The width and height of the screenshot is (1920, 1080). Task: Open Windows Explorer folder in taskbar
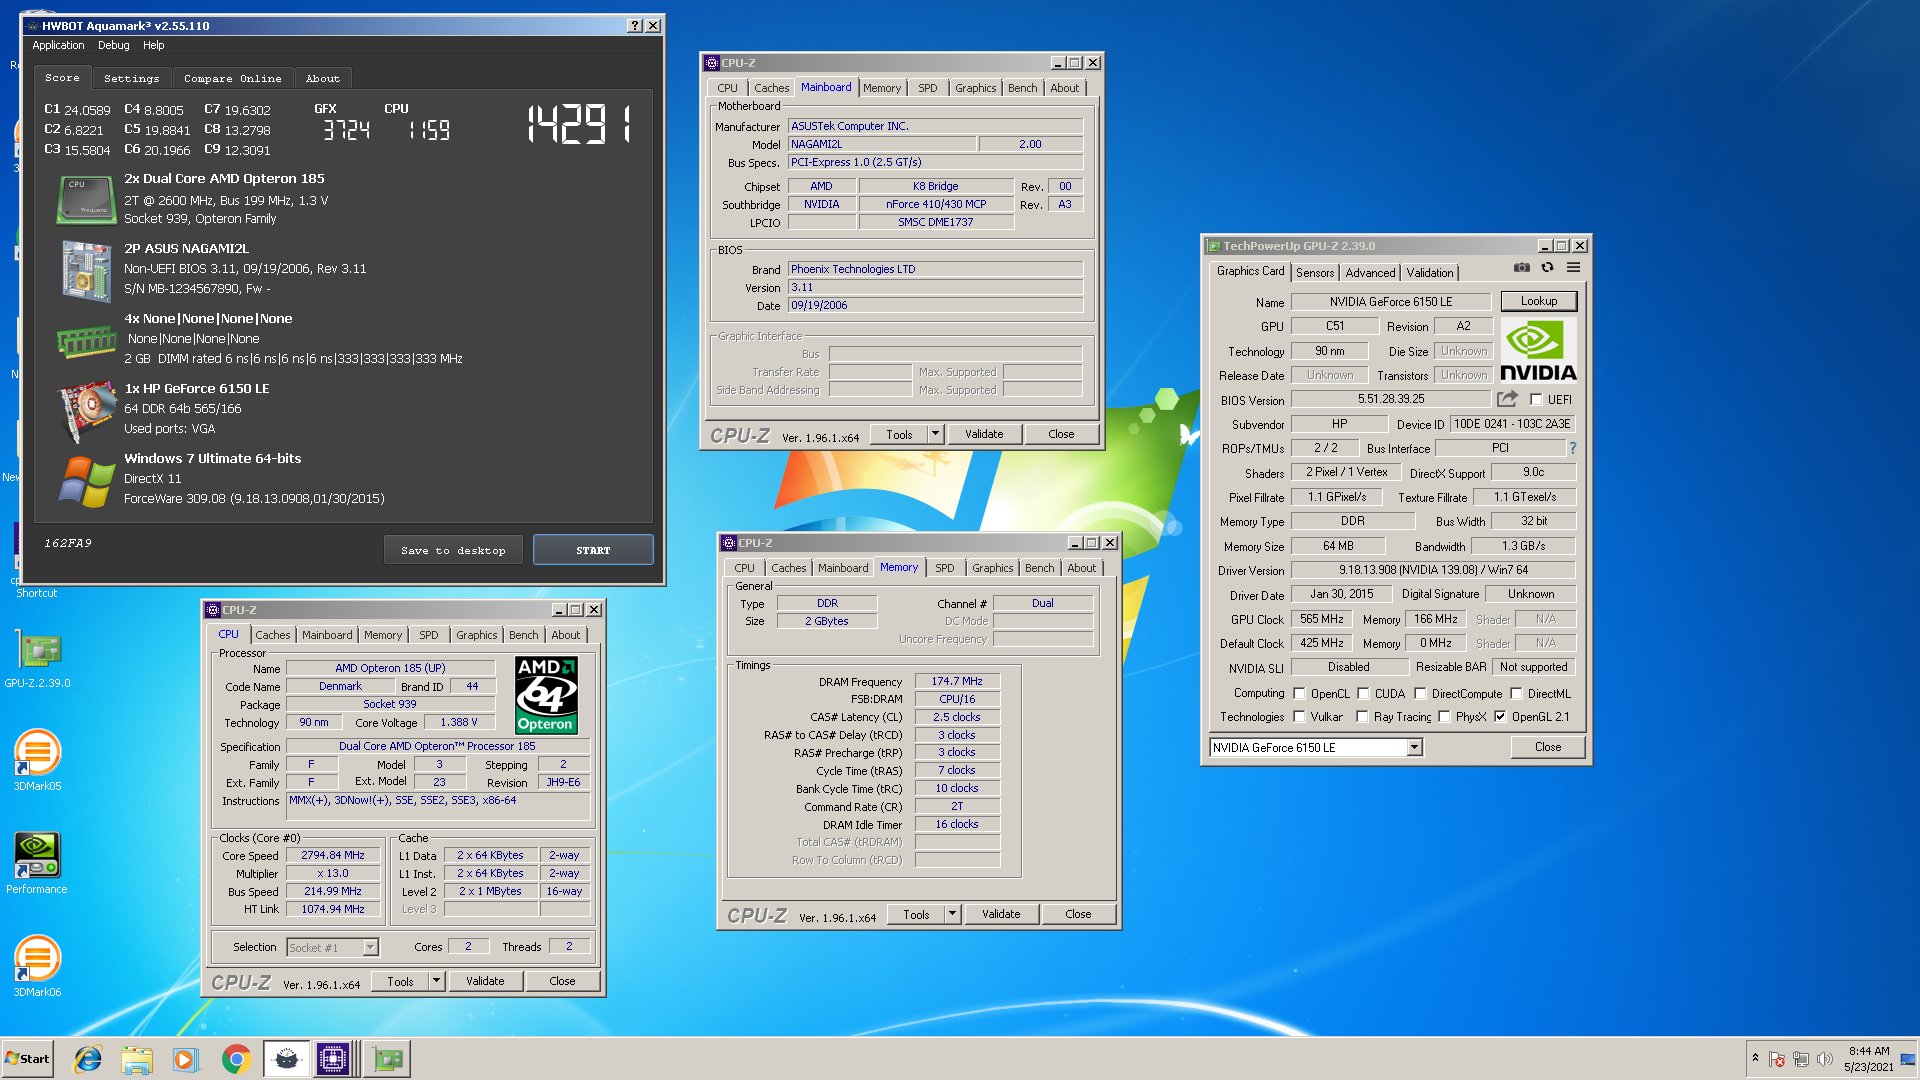(x=137, y=1059)
